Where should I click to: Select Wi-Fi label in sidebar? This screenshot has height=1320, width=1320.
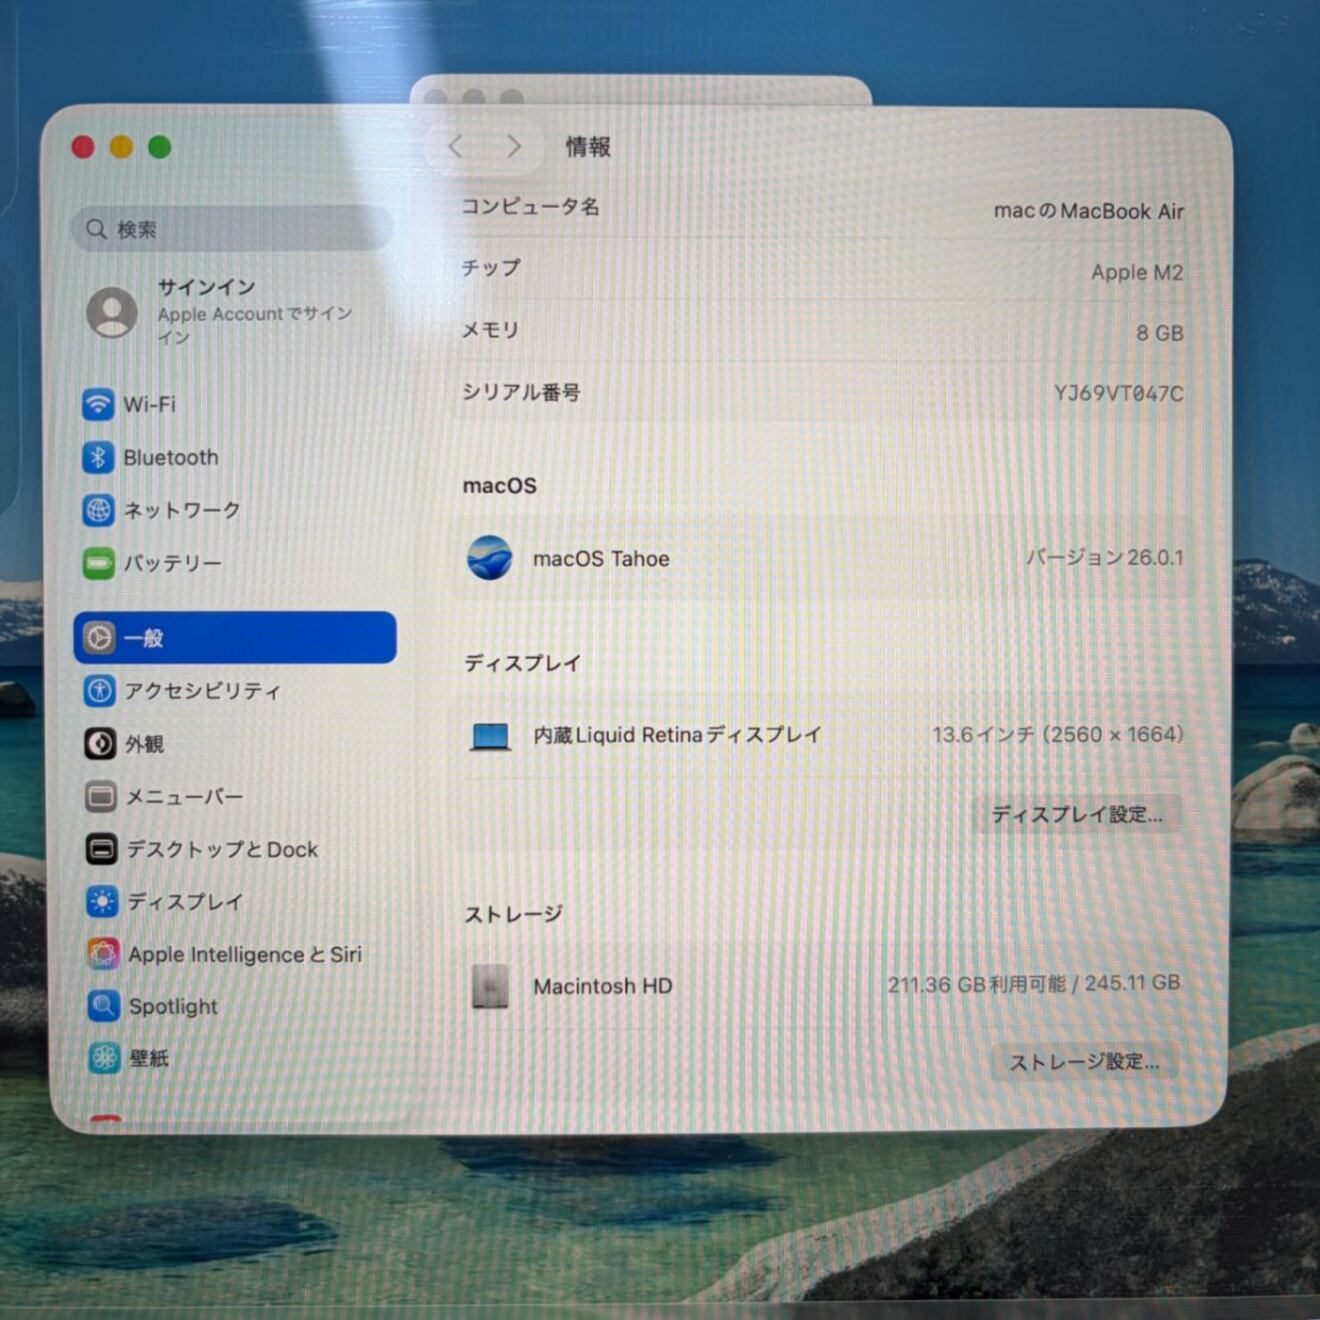tap(149, 404)
